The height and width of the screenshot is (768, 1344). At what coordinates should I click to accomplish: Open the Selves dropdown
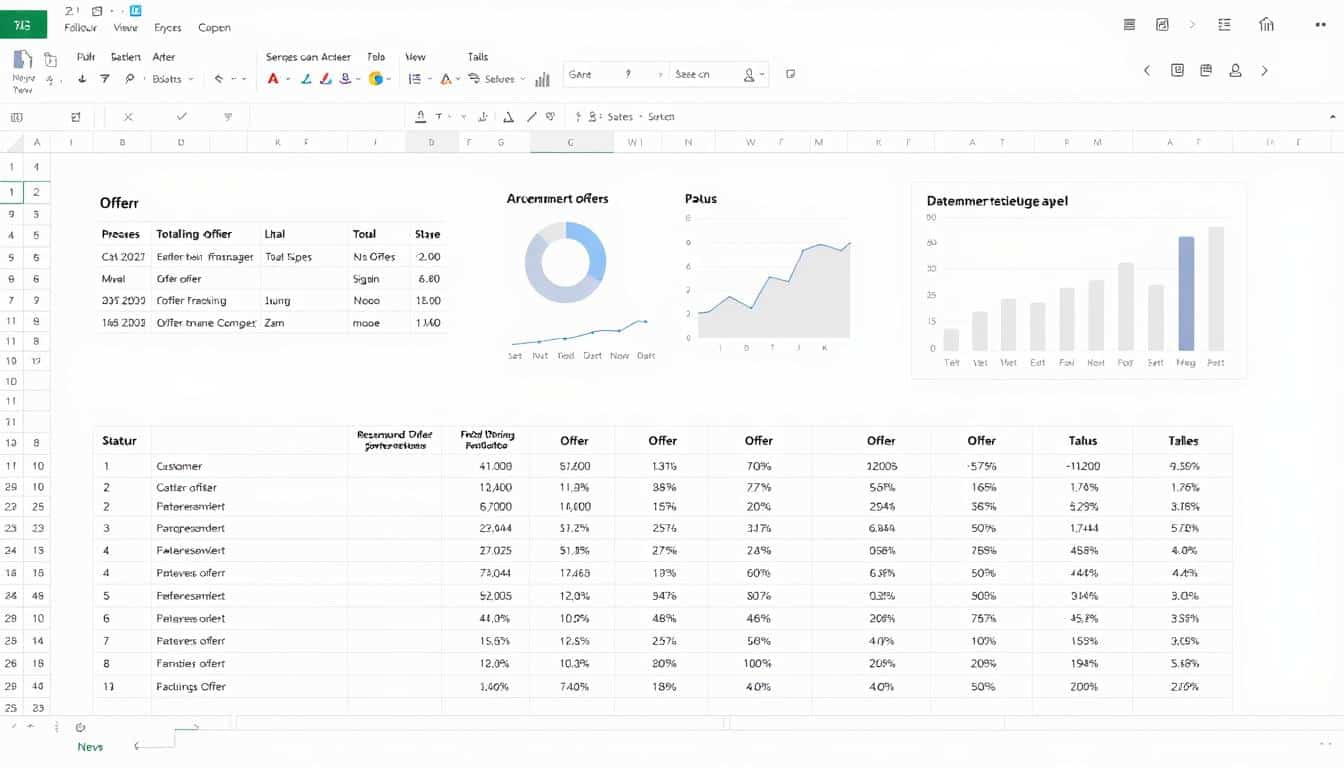point(498,79)
